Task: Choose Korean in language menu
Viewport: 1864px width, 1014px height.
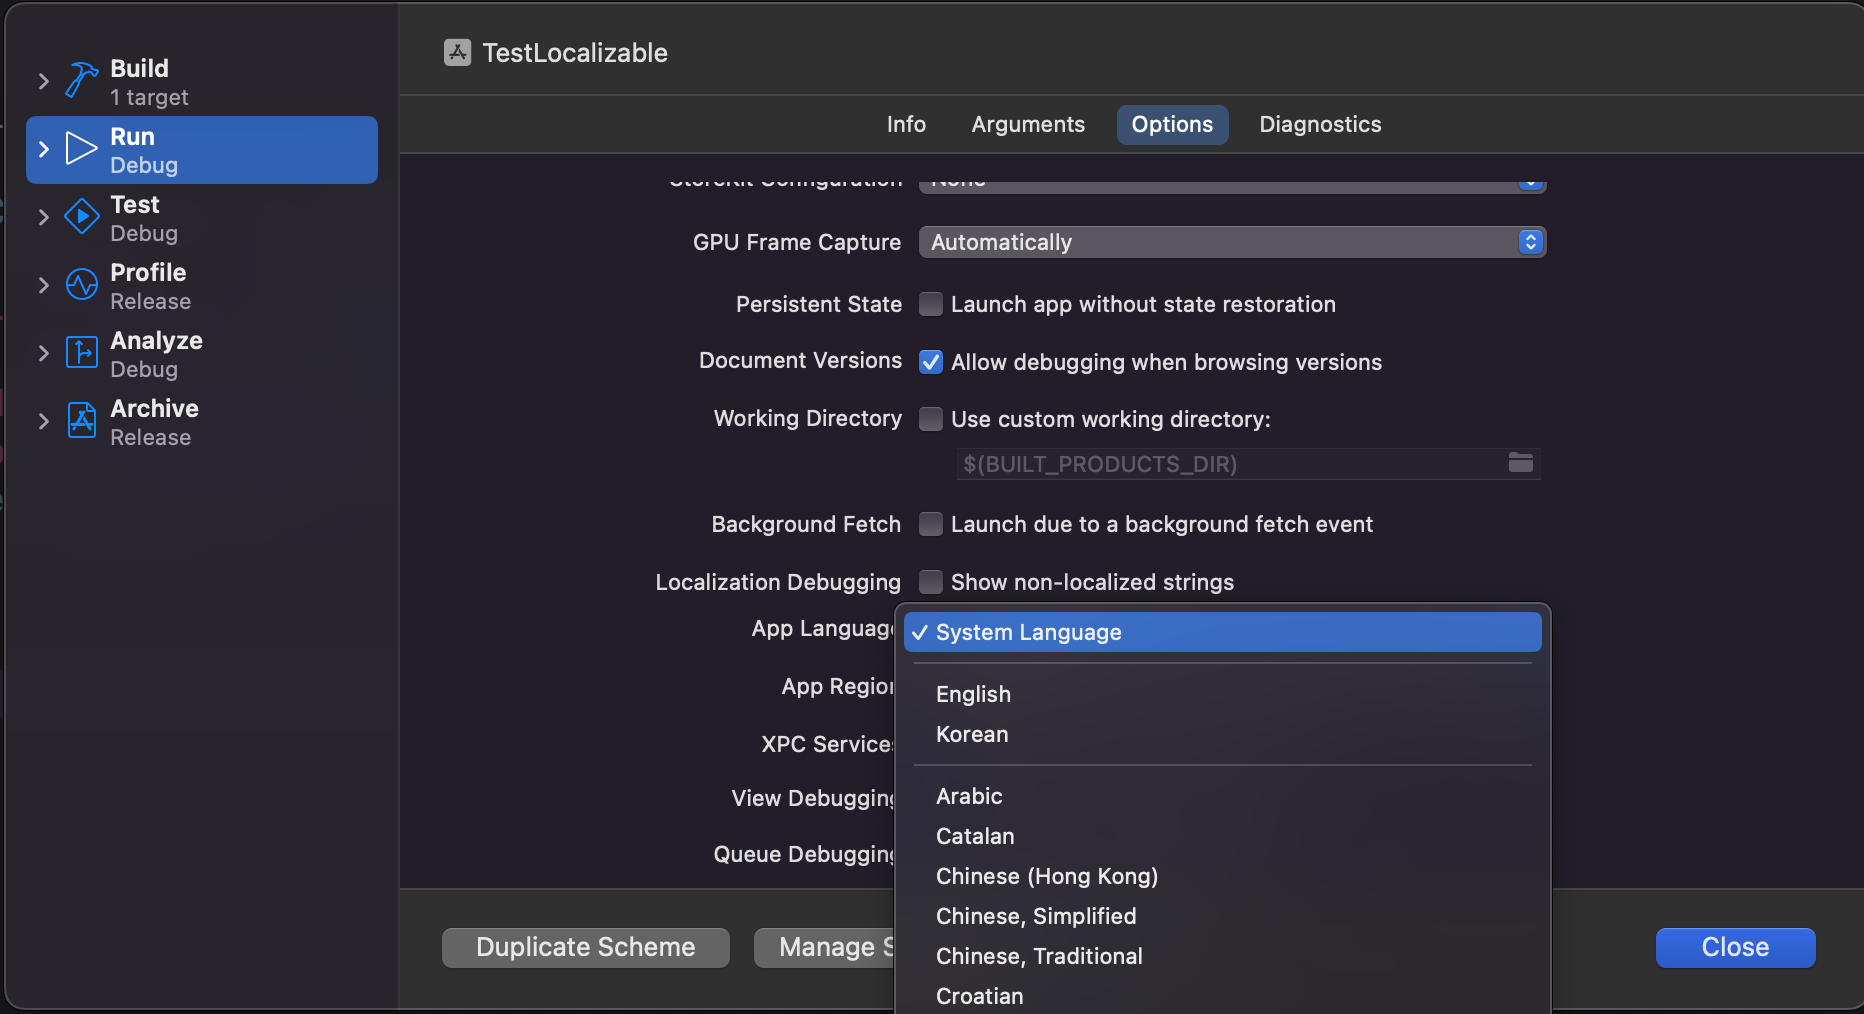Action: click(1222, 734)
